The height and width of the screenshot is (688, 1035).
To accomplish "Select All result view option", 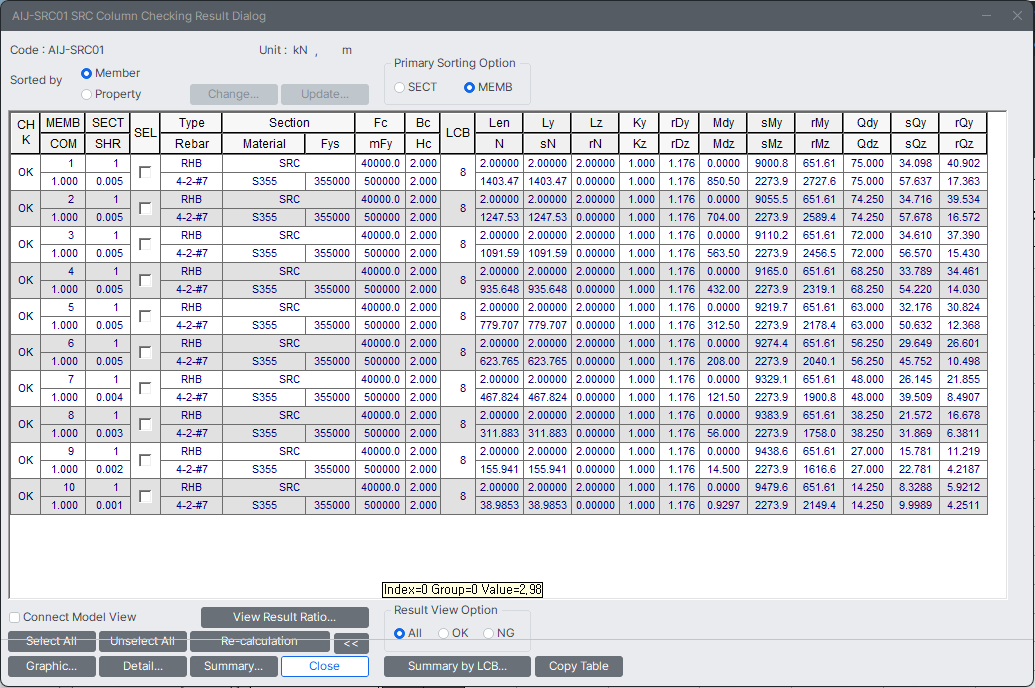I will click(399, 633).
